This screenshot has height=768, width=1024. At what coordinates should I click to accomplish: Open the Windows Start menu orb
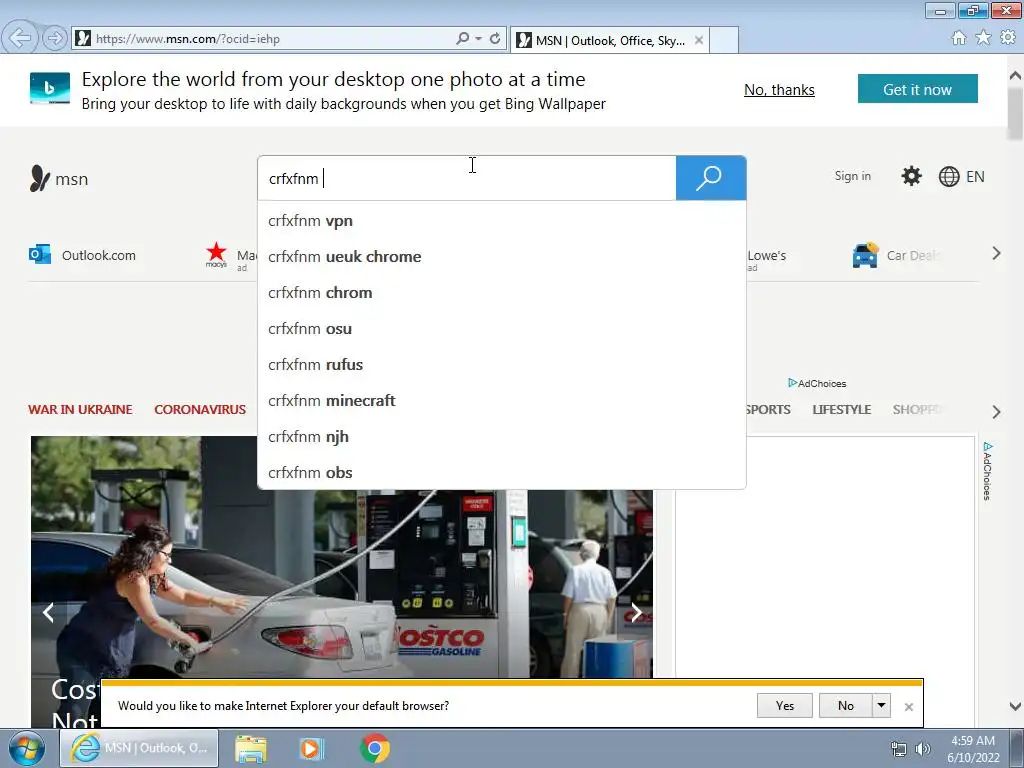coord(27,748)
